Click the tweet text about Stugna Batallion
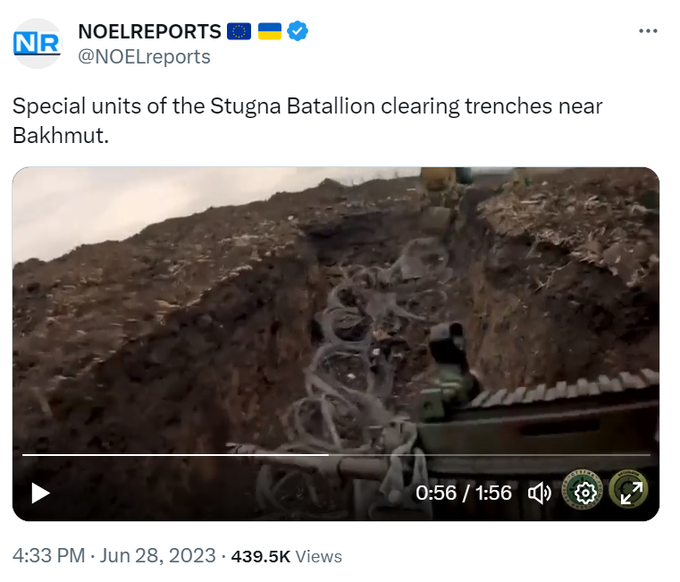This screenshot has width=680, height=582. [x=307, y=121]
